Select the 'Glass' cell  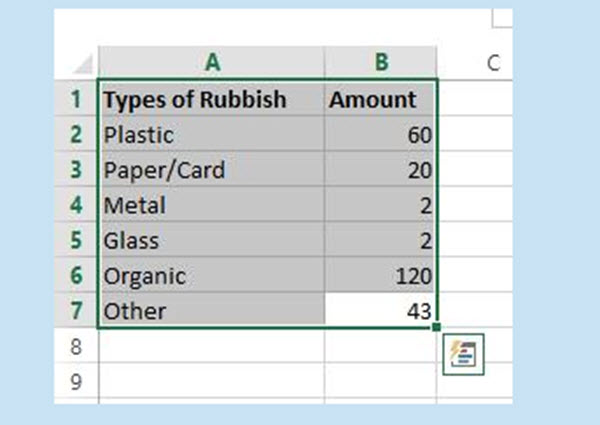212,240
